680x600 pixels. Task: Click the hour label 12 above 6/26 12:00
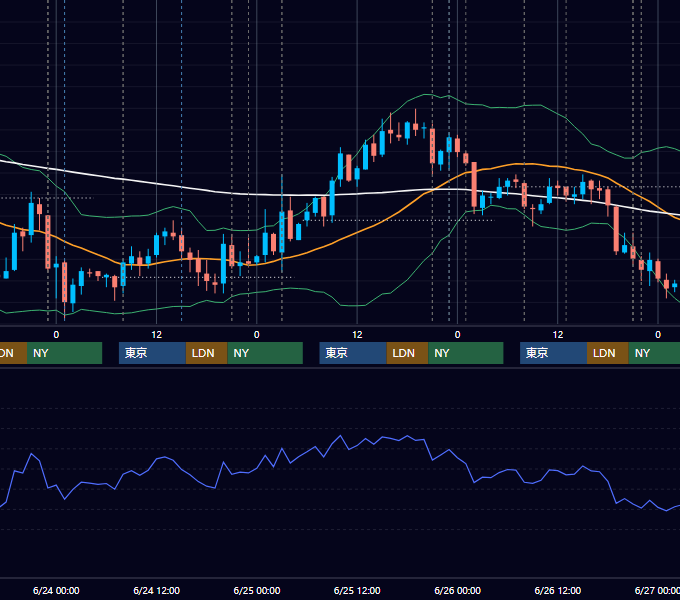point(558,335)
